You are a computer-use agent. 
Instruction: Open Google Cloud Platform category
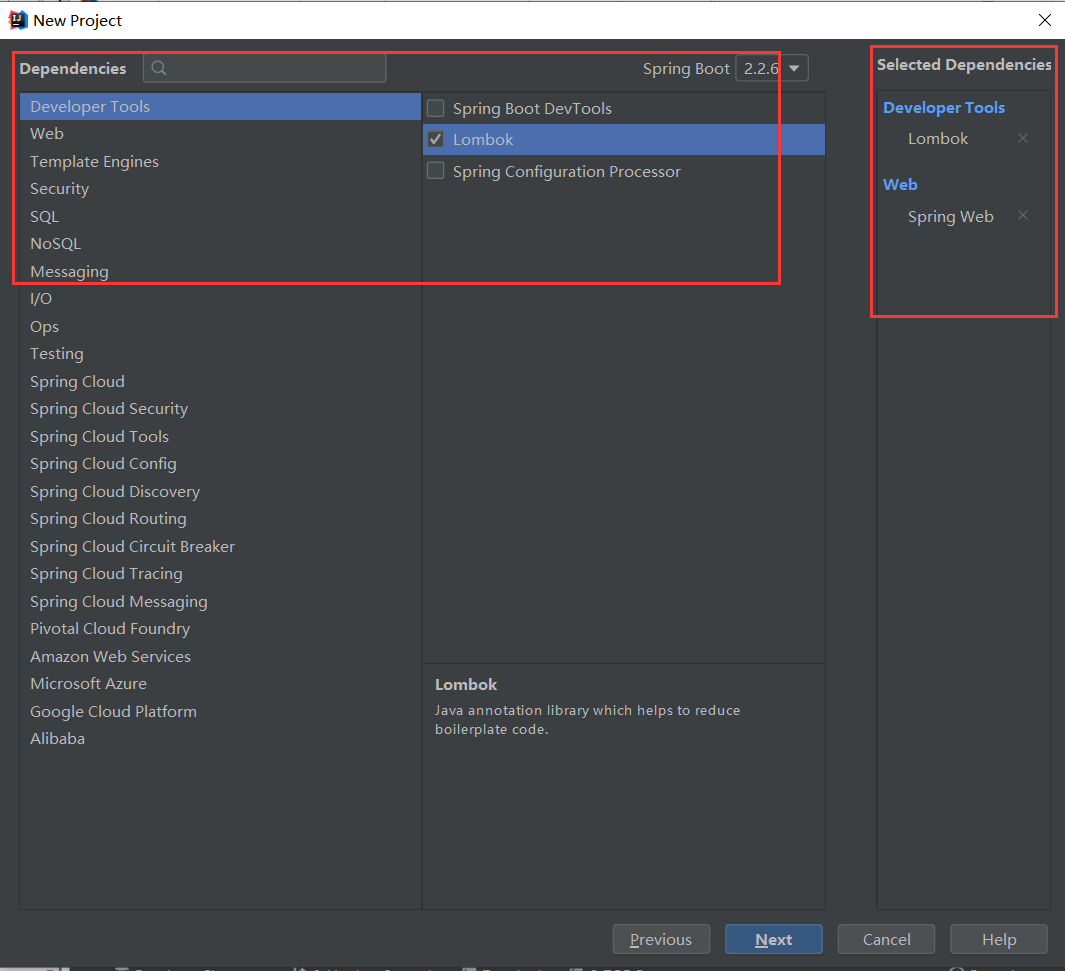220,712
